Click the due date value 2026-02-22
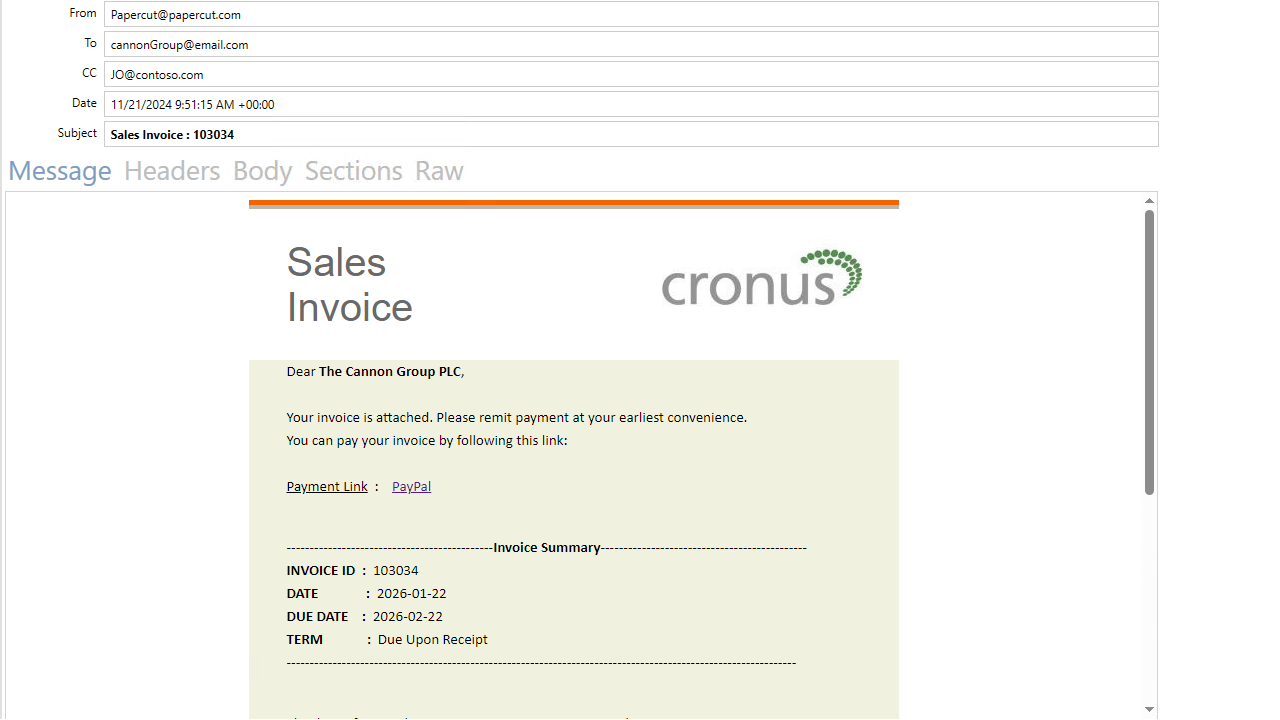 coord(408,617)
